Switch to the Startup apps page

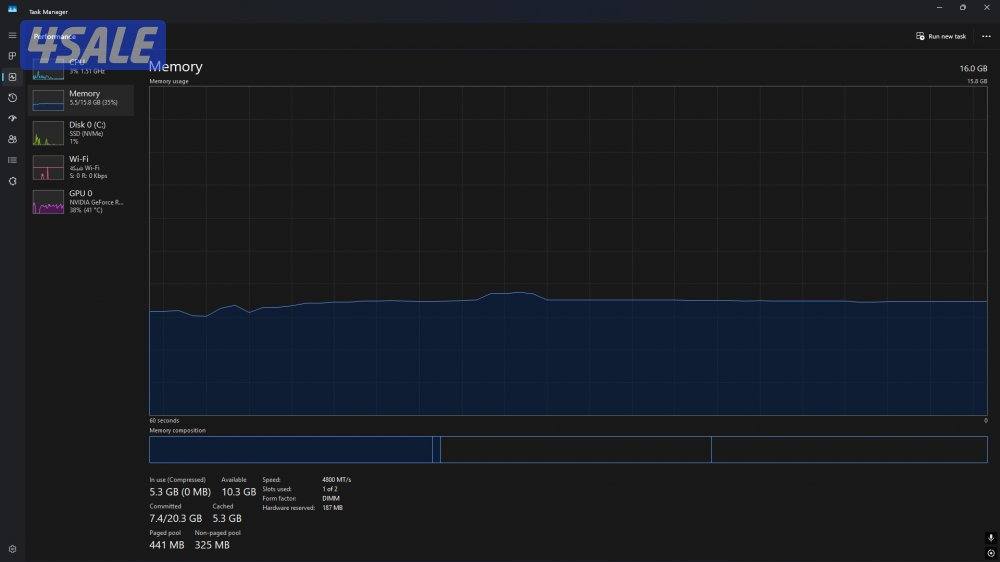click(12, 118)
